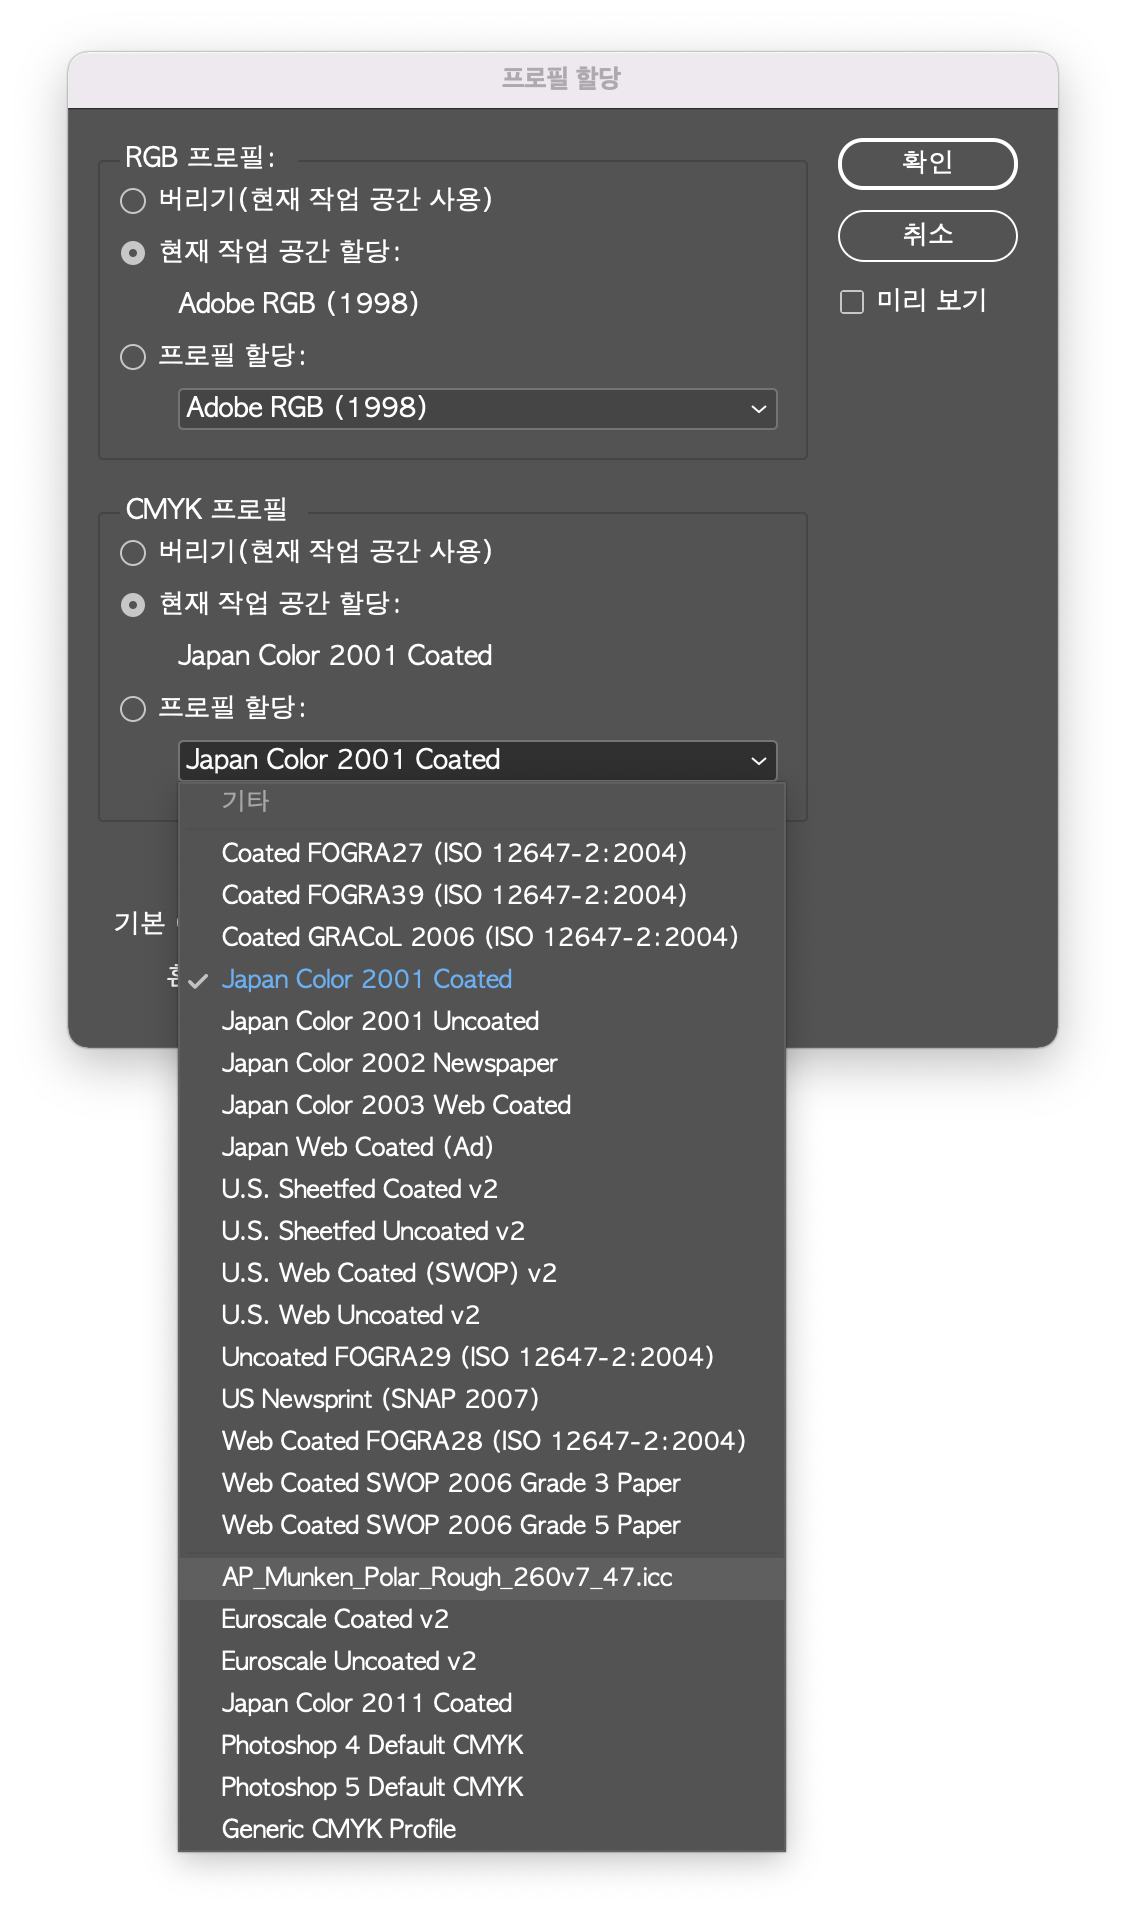Image resolution: width=1126 pixels, height=1906 pixels.
Task: Choose US Newsprint (SNAP 2007)
Action: pos(482,1399)
